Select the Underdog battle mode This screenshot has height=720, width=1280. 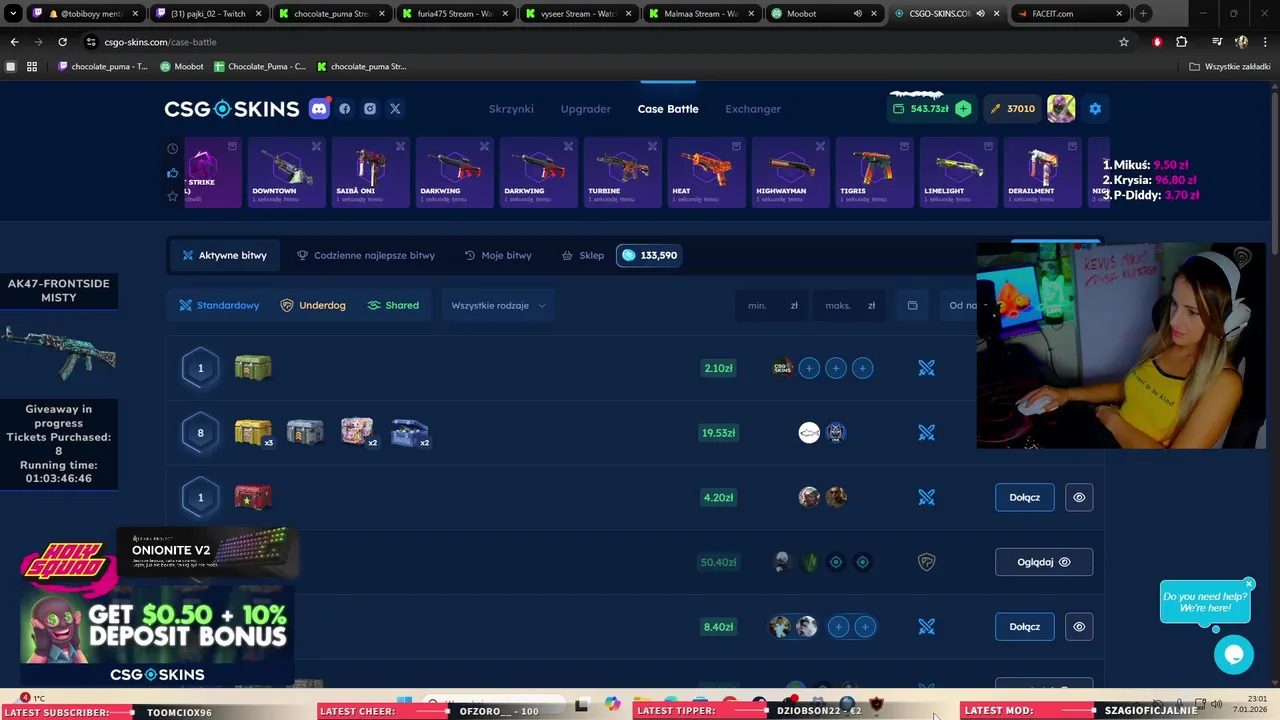(313, 305)
